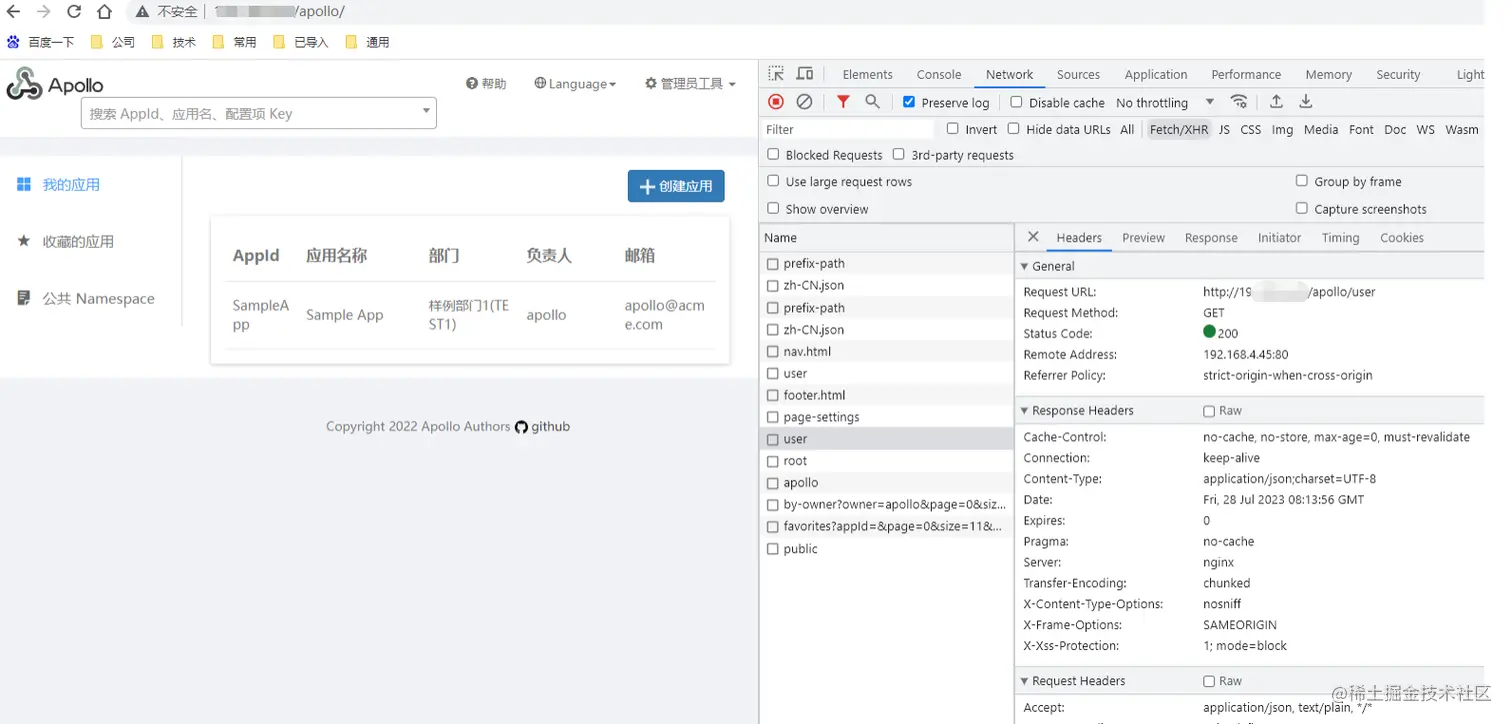Collapse the Response Headers section
The height and width of the screenshot is (724, 1512).
tap(1023, 410)
